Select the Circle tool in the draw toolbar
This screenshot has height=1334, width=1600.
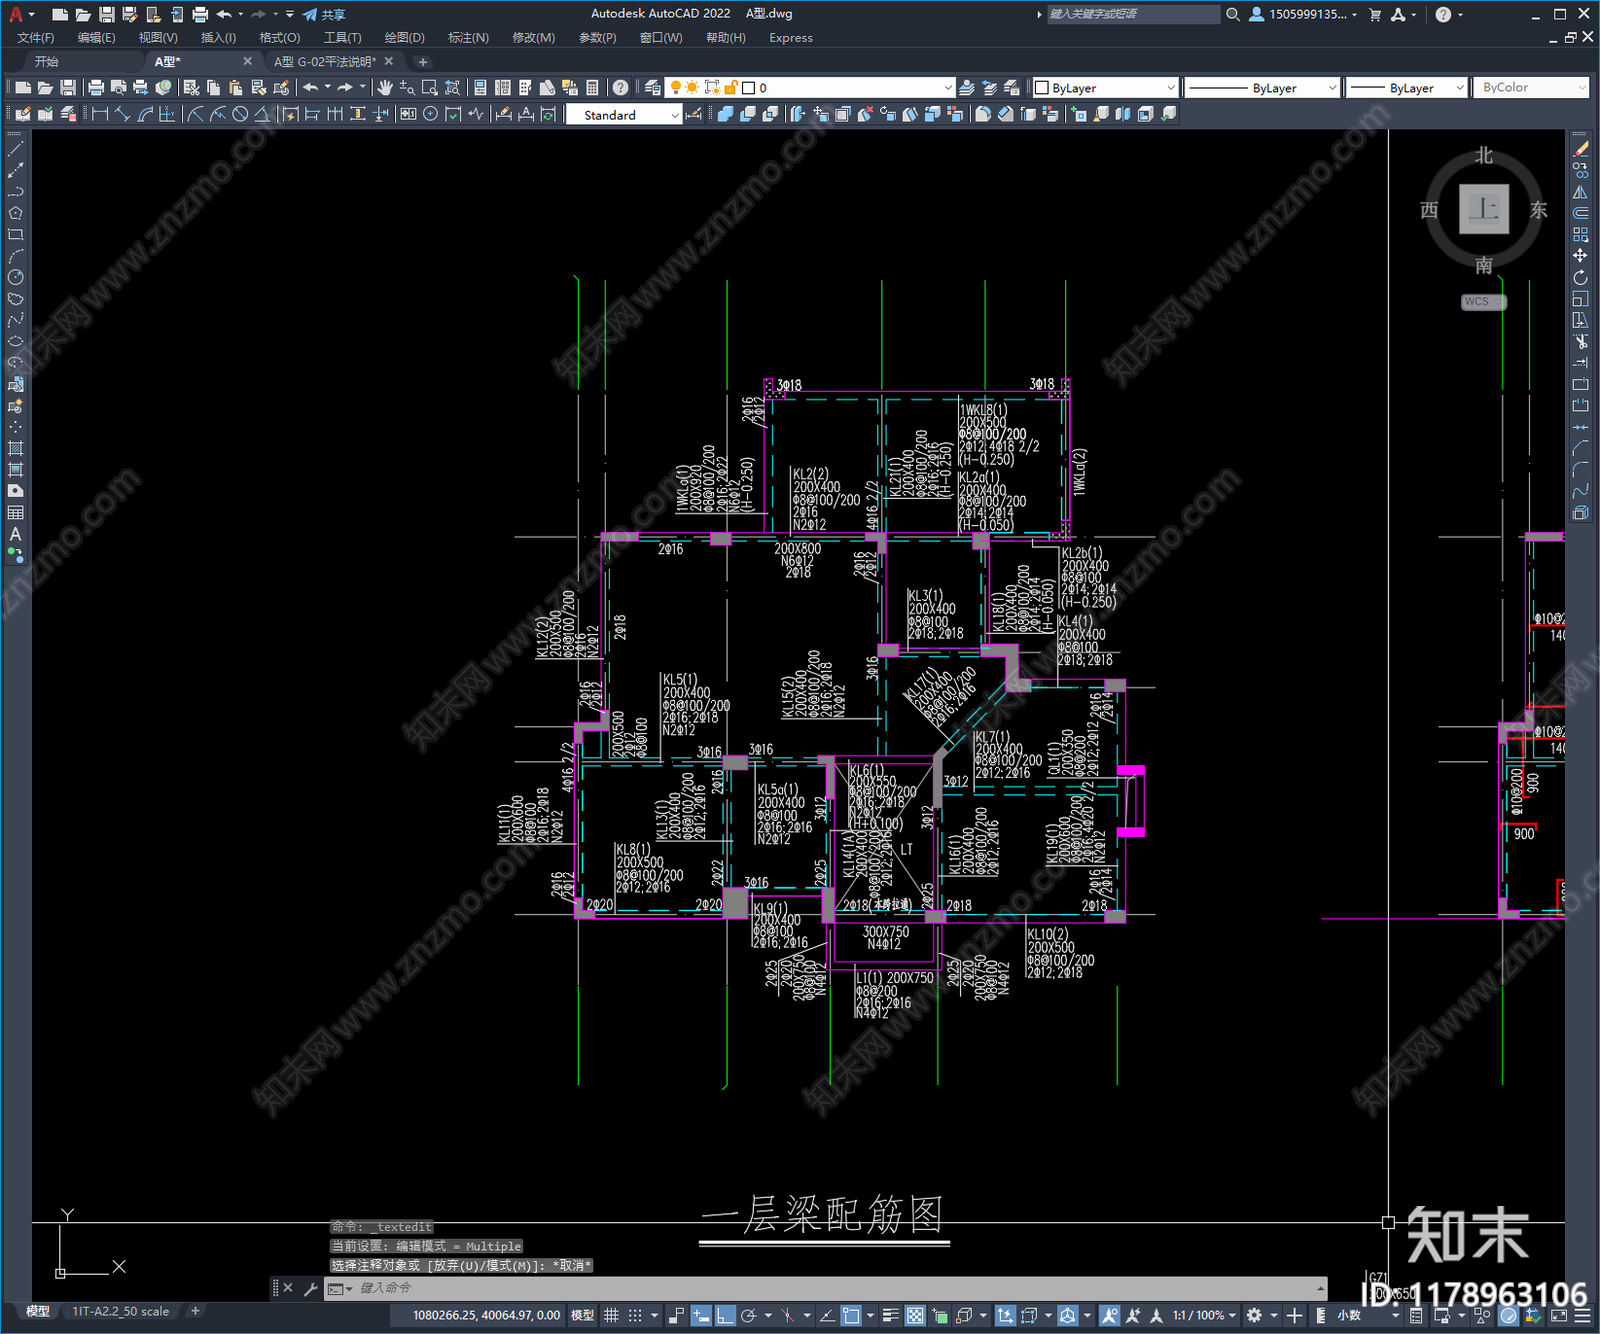click(x=15, y=277)
